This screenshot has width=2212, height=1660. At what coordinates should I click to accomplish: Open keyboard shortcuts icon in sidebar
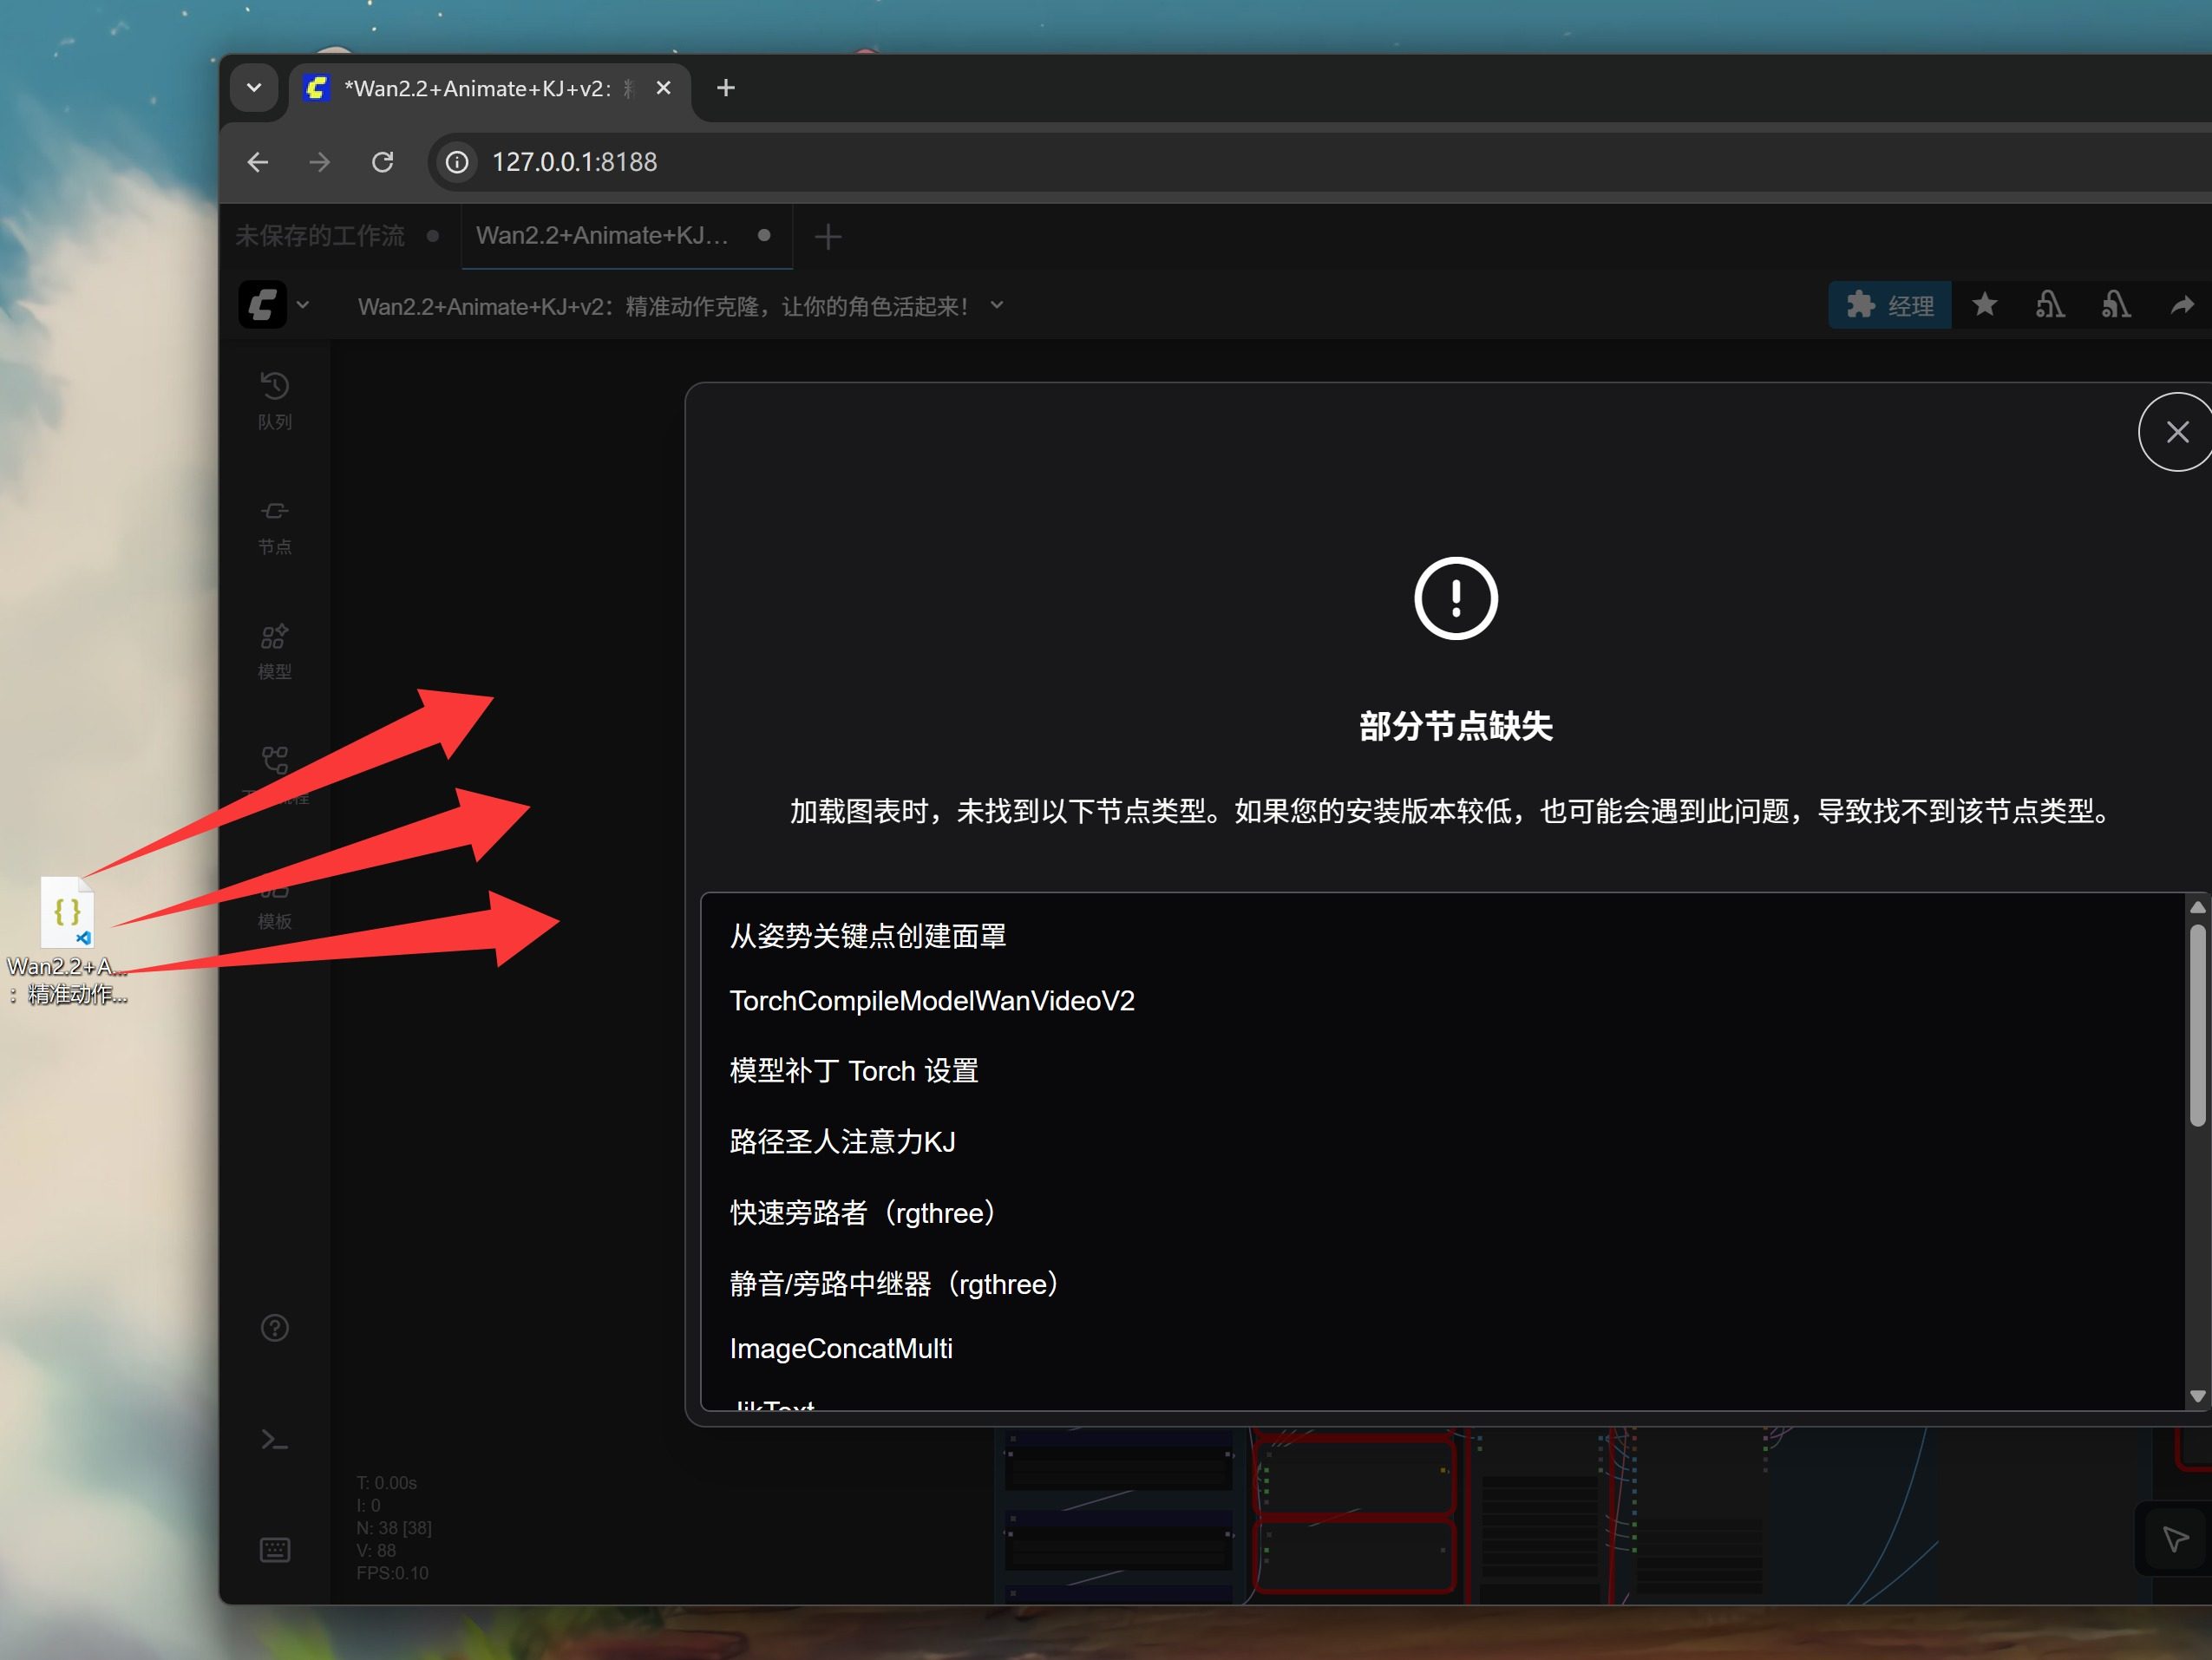click(x=274, y=1549)
